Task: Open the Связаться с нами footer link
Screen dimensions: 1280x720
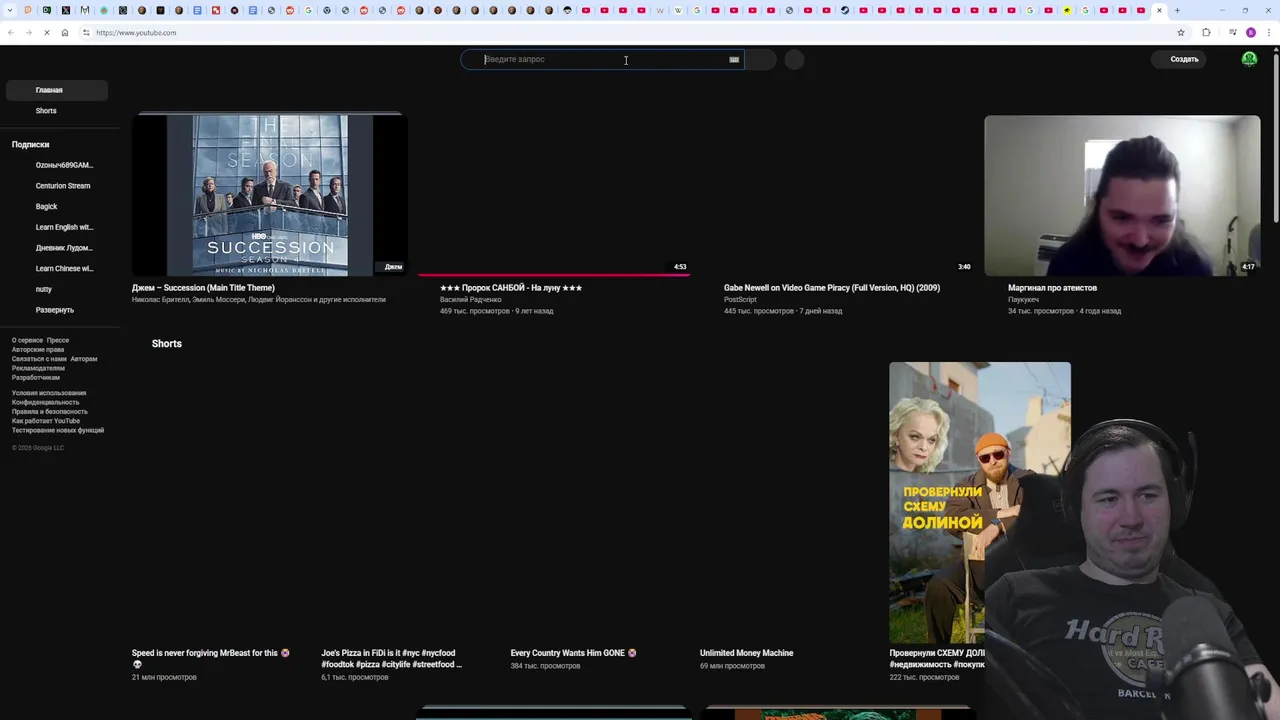Action: coord(39,359)
